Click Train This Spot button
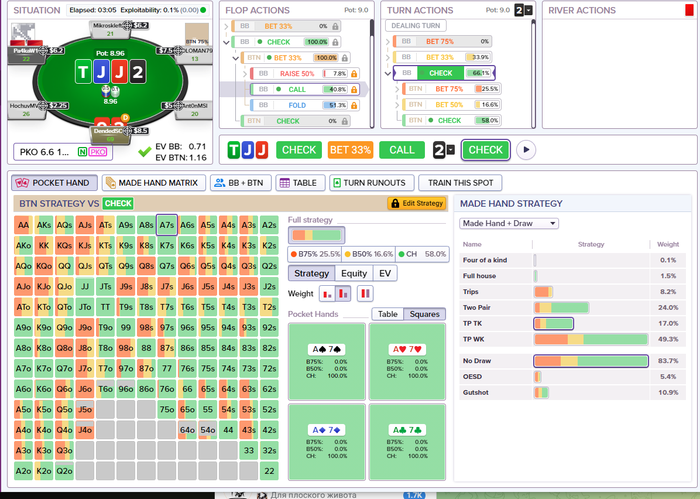 460,183
